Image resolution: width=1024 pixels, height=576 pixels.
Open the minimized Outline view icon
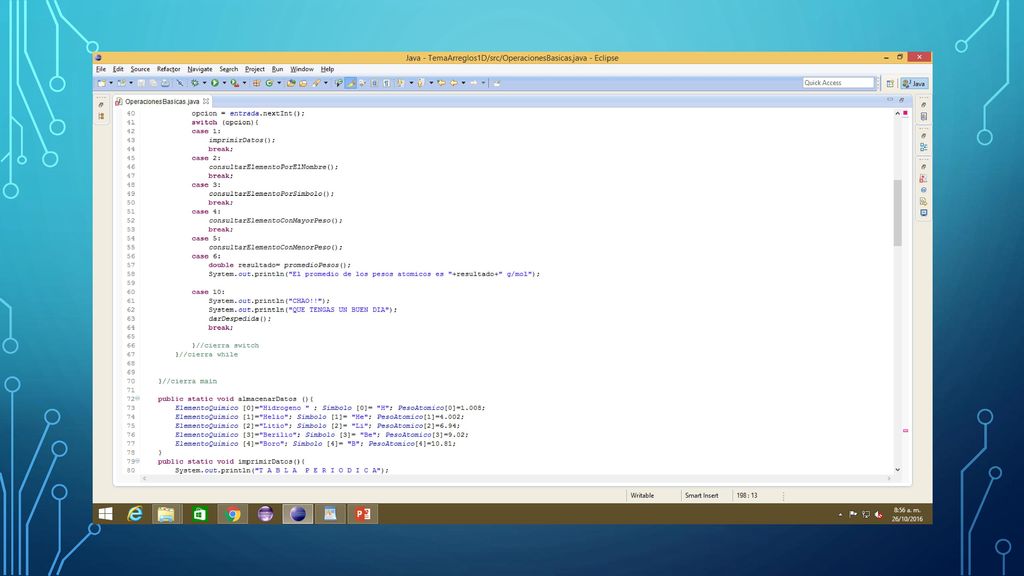tap(923, 147)
